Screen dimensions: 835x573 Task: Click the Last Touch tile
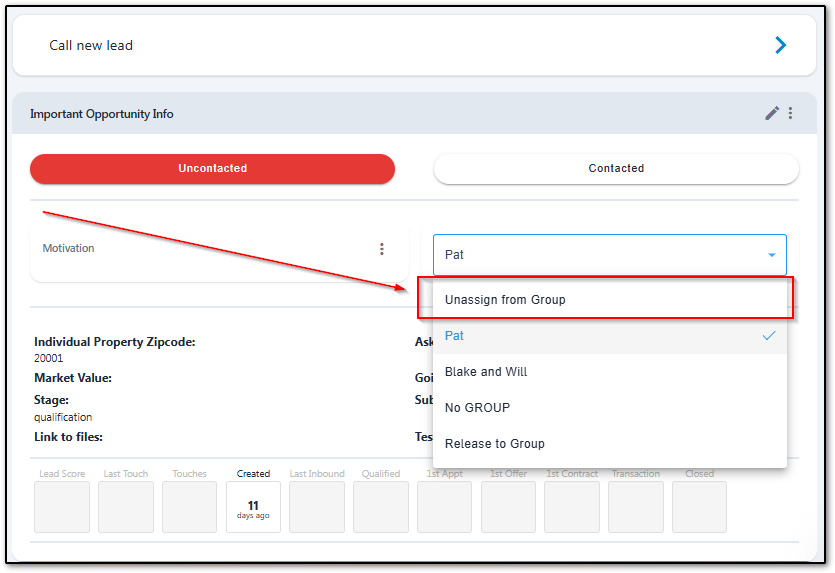(126, 506)
